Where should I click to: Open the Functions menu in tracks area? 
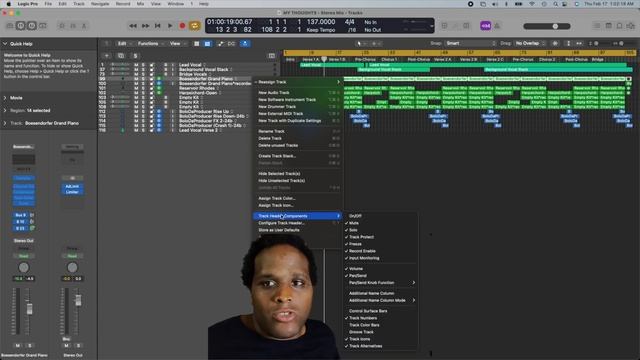tap(150, 44)
